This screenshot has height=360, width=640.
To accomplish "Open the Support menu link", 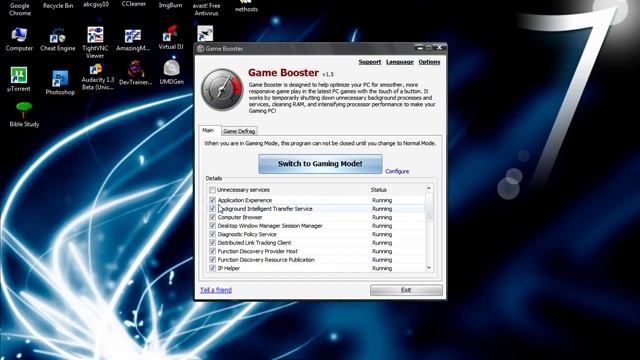I will pos(370,62).
